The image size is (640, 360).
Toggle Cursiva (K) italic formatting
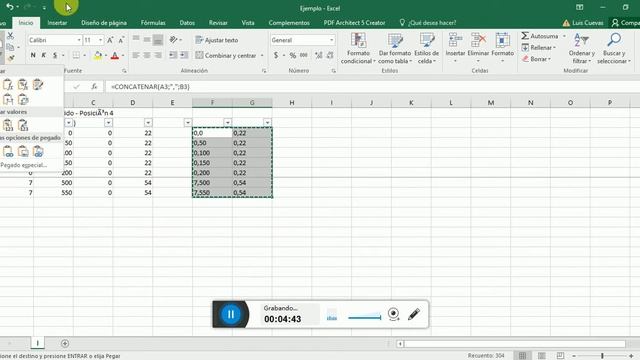[x=44, y=55]
